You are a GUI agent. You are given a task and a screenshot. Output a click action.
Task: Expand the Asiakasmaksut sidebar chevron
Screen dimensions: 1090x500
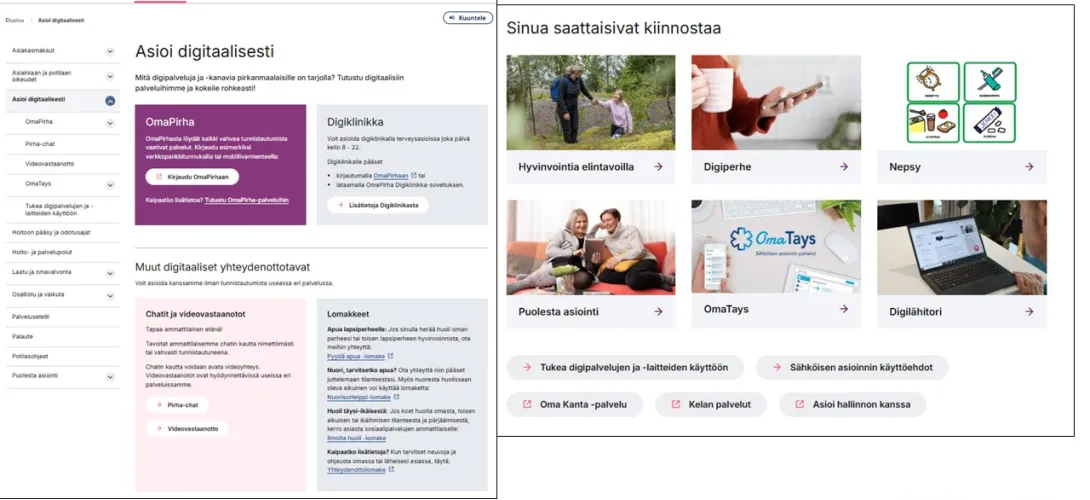(110, 51)
